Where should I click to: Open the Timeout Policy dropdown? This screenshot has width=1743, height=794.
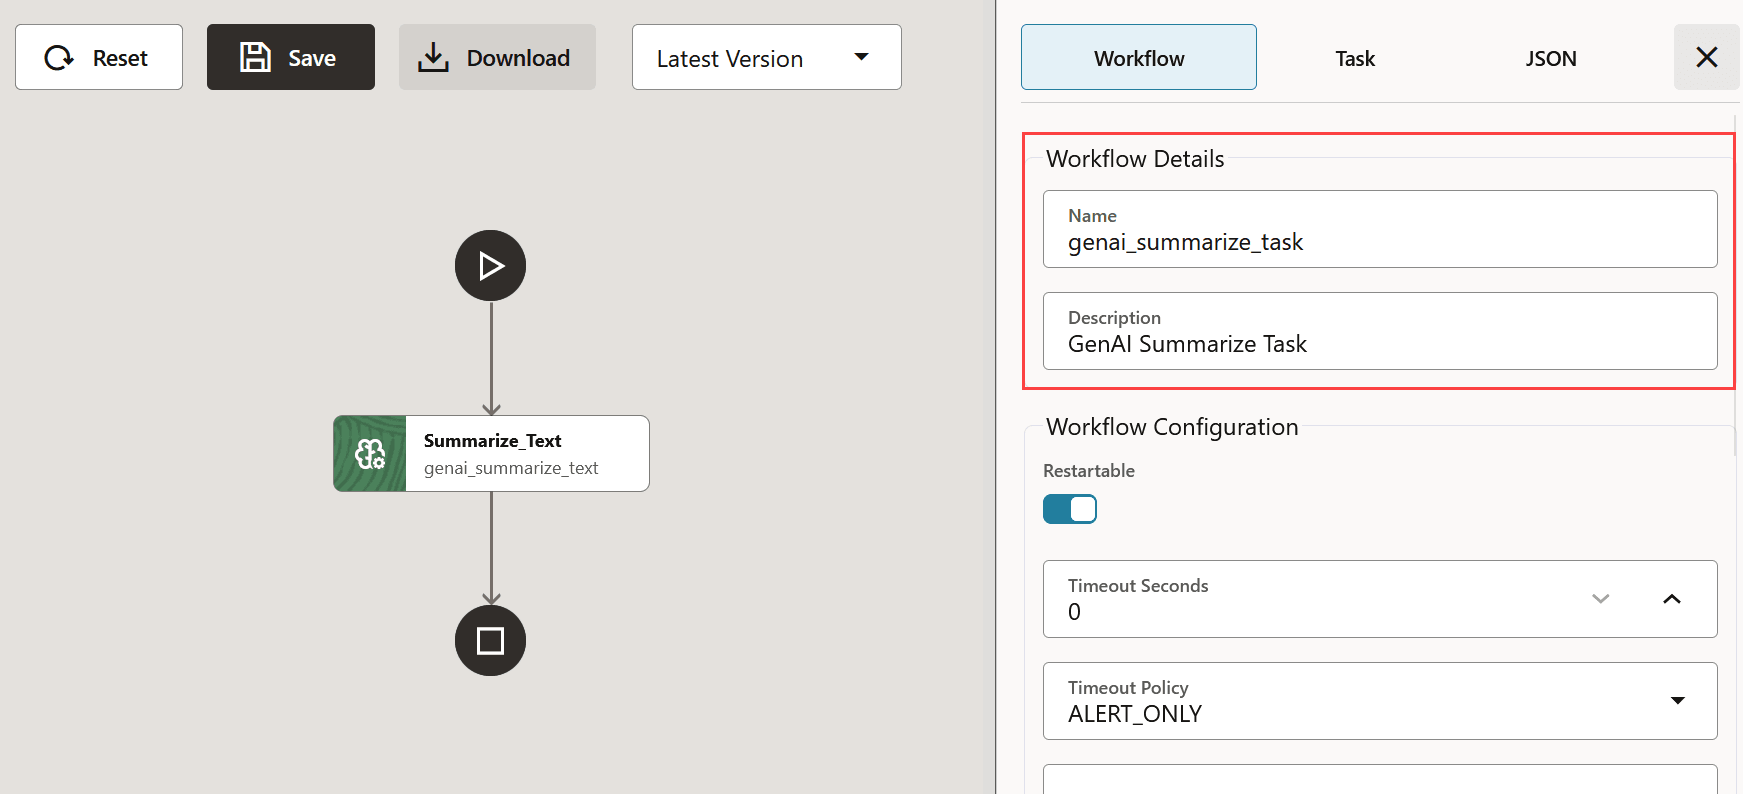coord(1380,701)
